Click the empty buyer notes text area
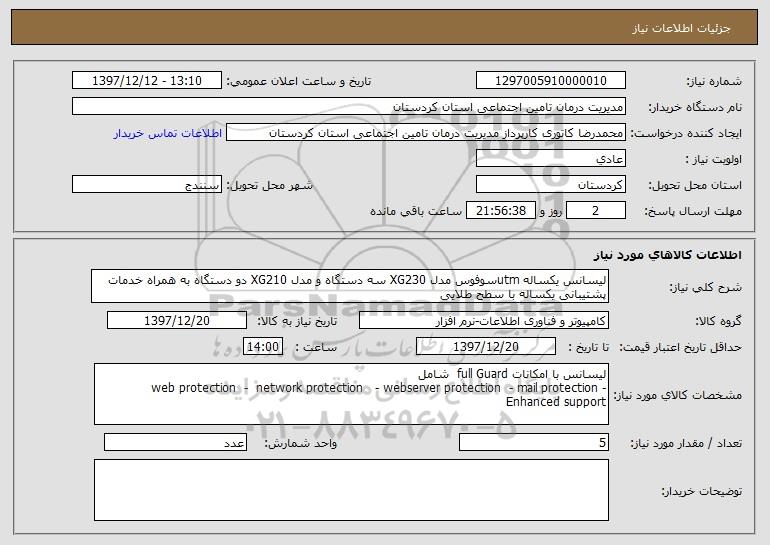Viewport: 770px width, 545px height. tap(351, 490)
